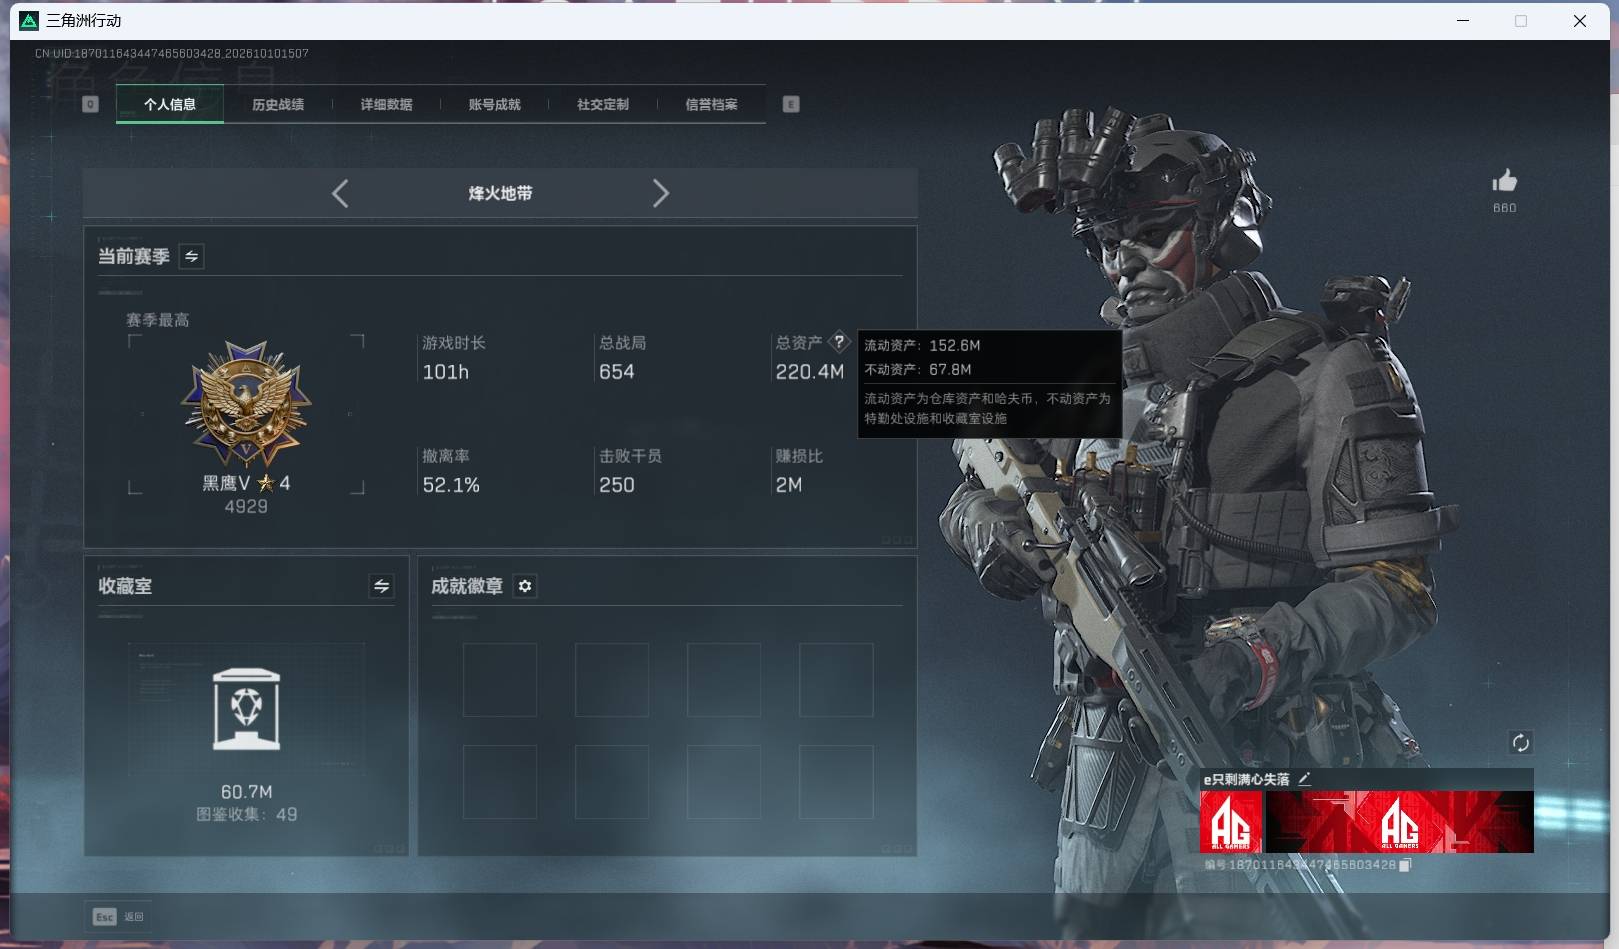The width and height of the screenshot is (1619, 949).
Task: Switch to the 详细数据 tab
Action: [386, 104]
